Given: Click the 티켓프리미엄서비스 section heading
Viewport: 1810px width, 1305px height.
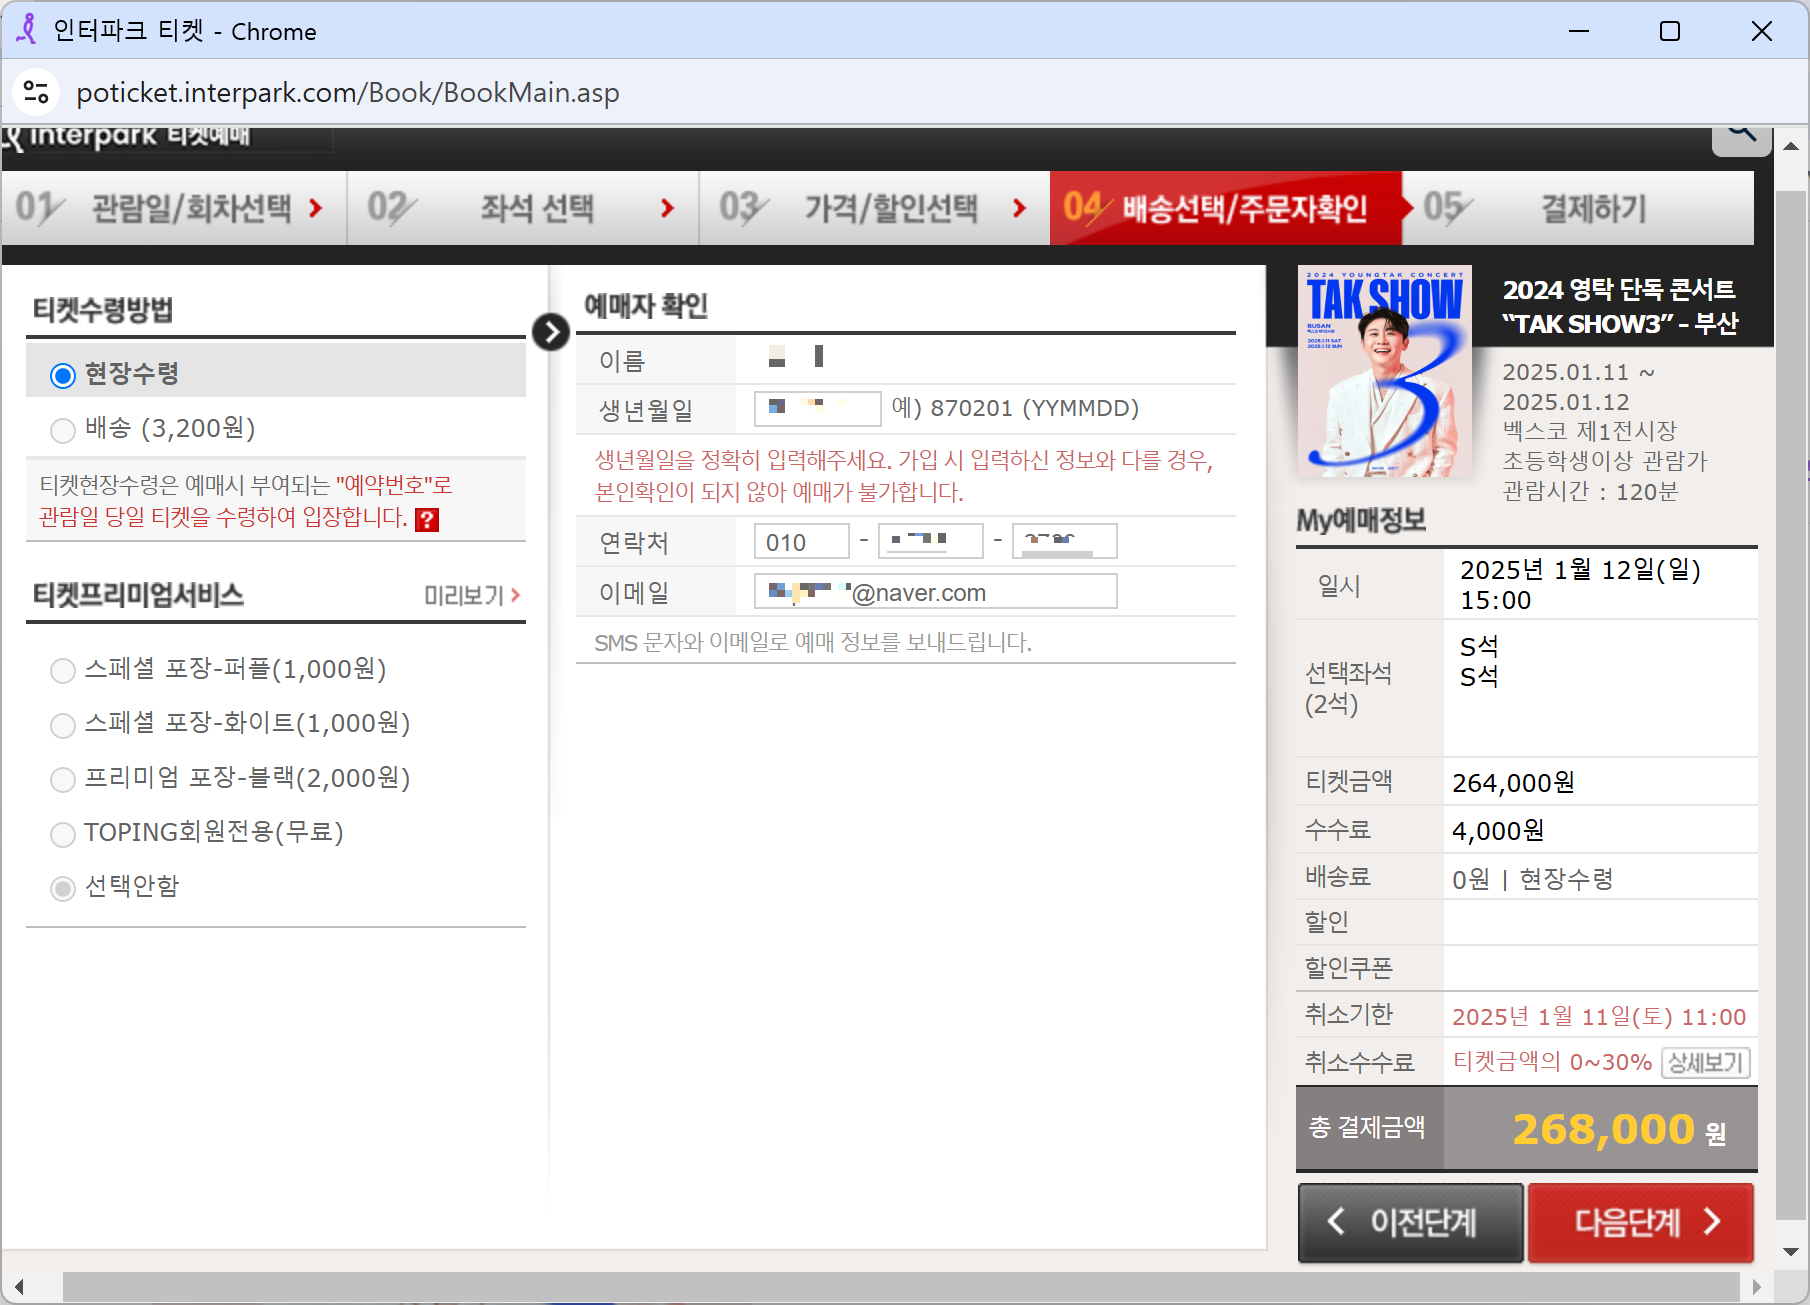Looking at the screenshot, I should [138, 595].
